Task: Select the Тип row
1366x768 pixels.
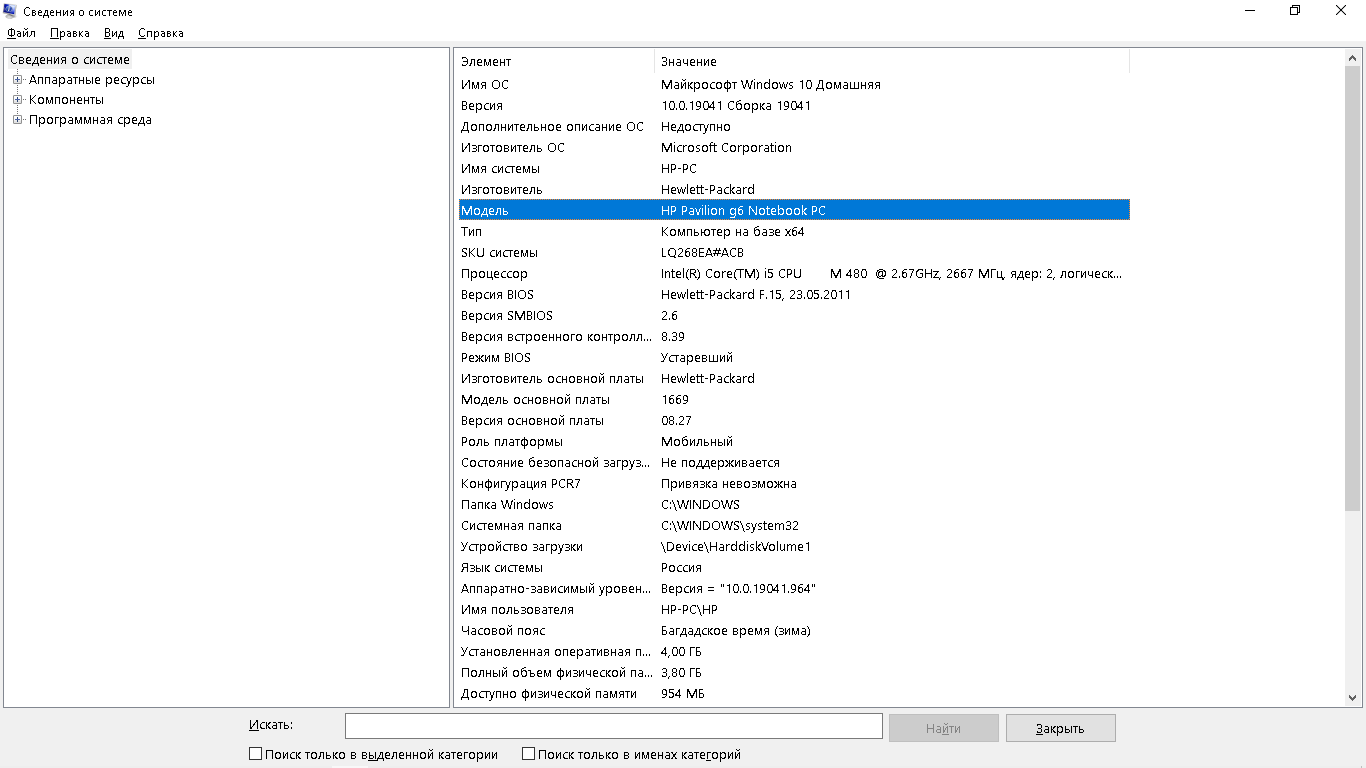Action: click(794, 232)
